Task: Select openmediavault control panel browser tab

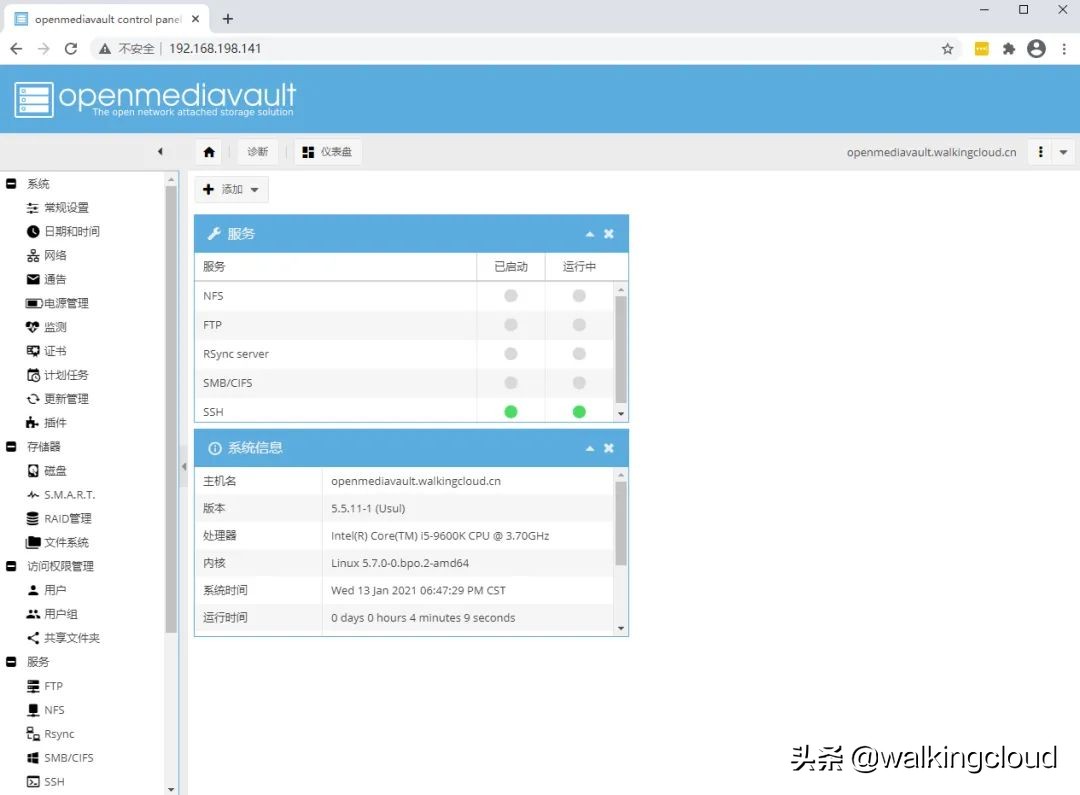Action: tap(107, 19)
